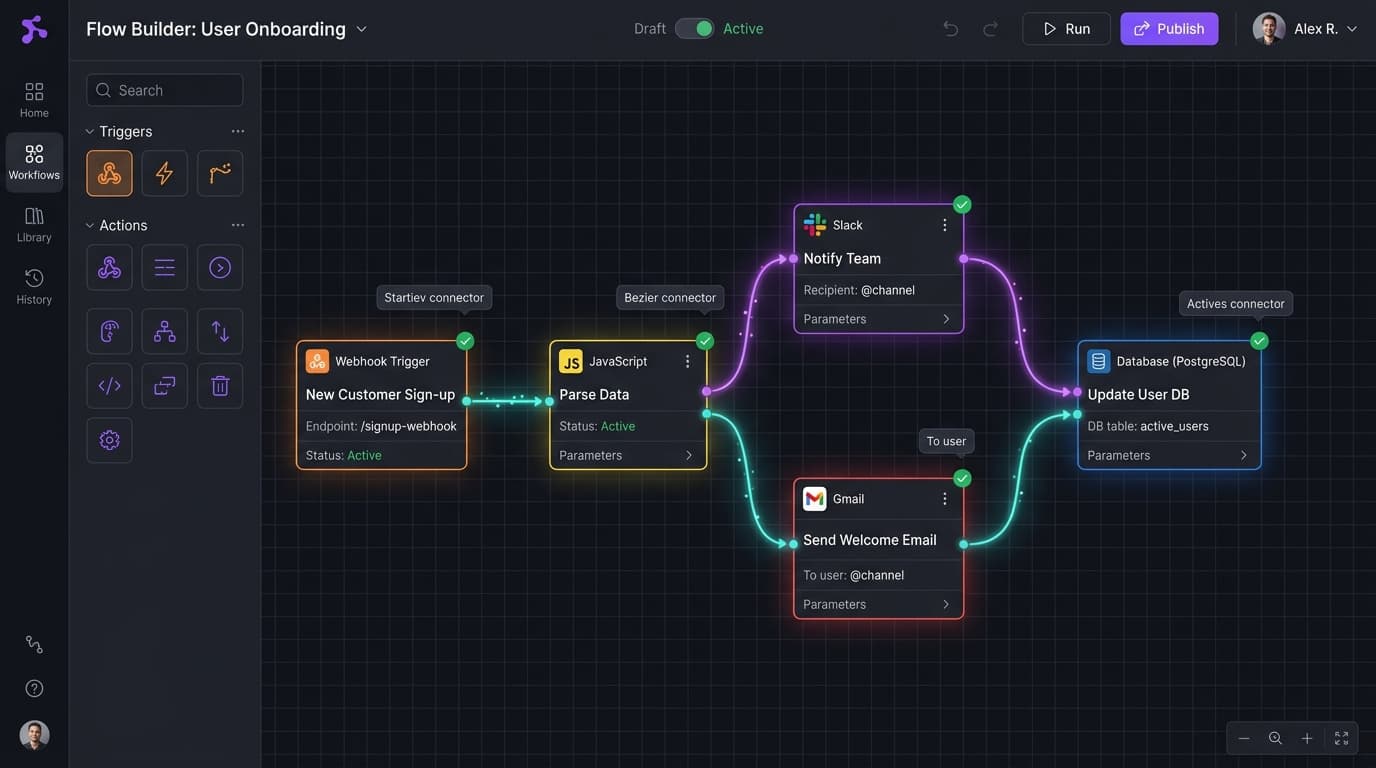This screenshot has width=1376, height=768.
Task: Add the purple webhook action from Actions
Action: pyautogui.click(x=109, y=267)
